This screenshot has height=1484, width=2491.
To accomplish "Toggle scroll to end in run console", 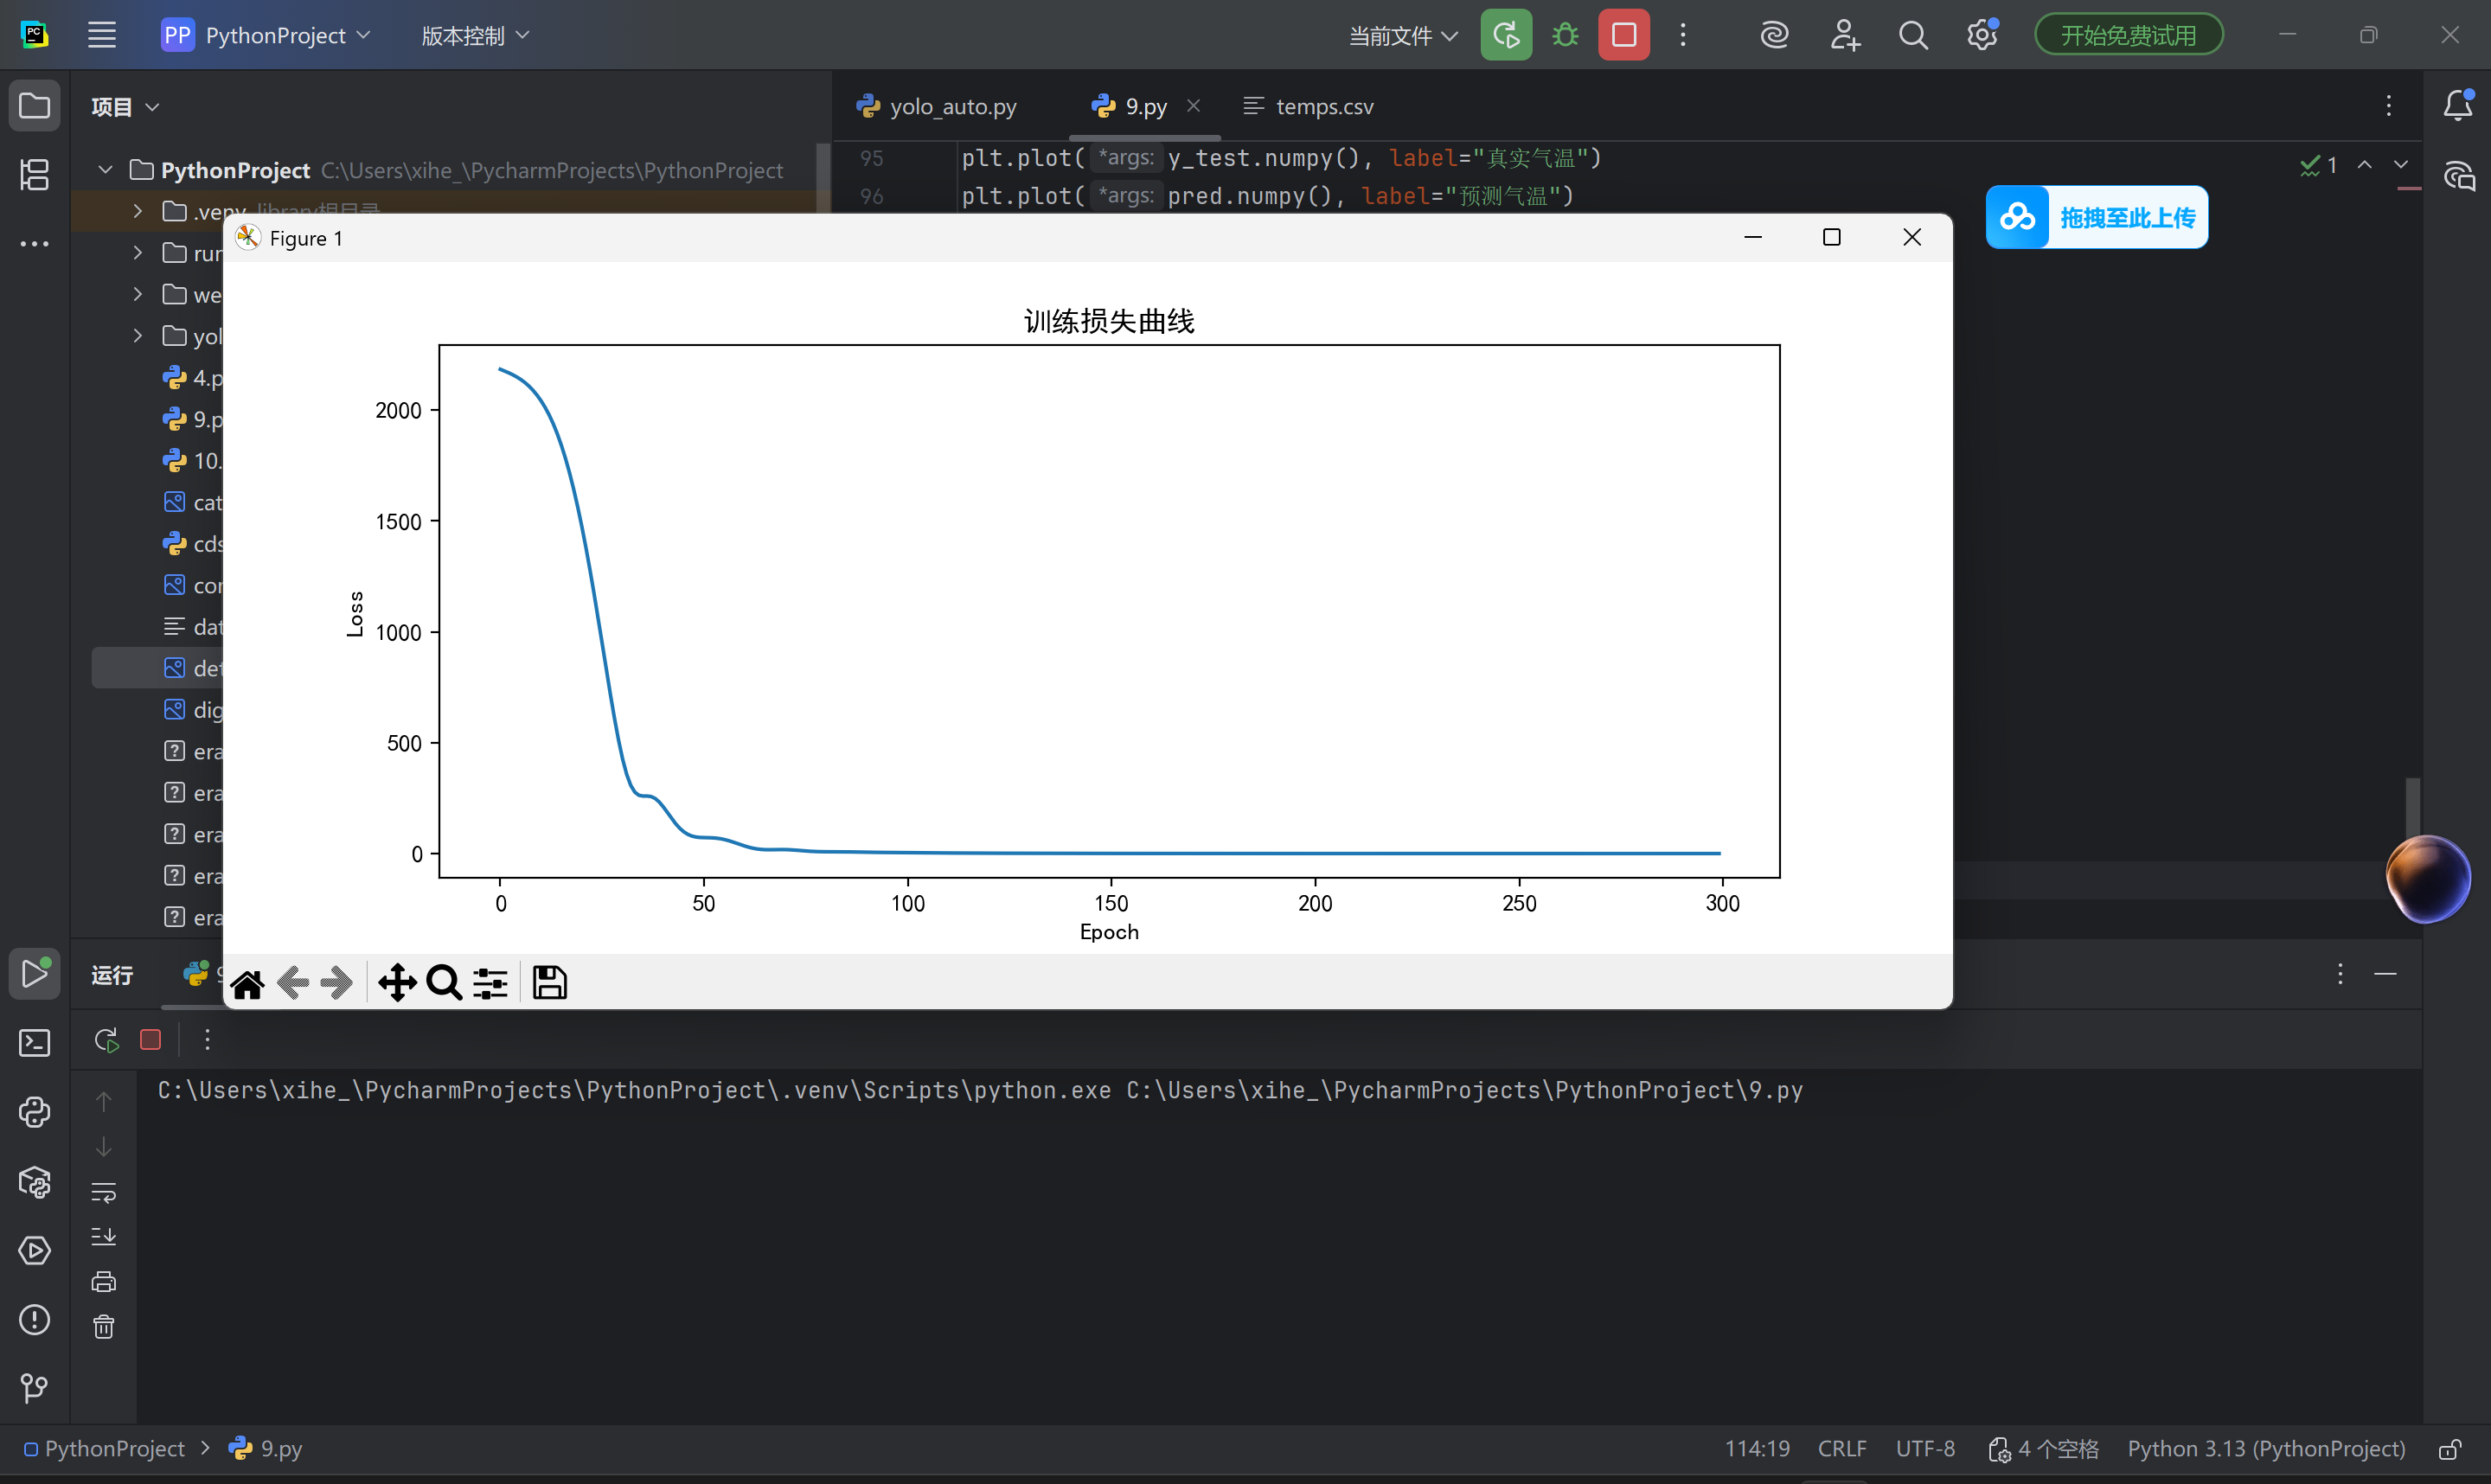I will pos(104,1237).
